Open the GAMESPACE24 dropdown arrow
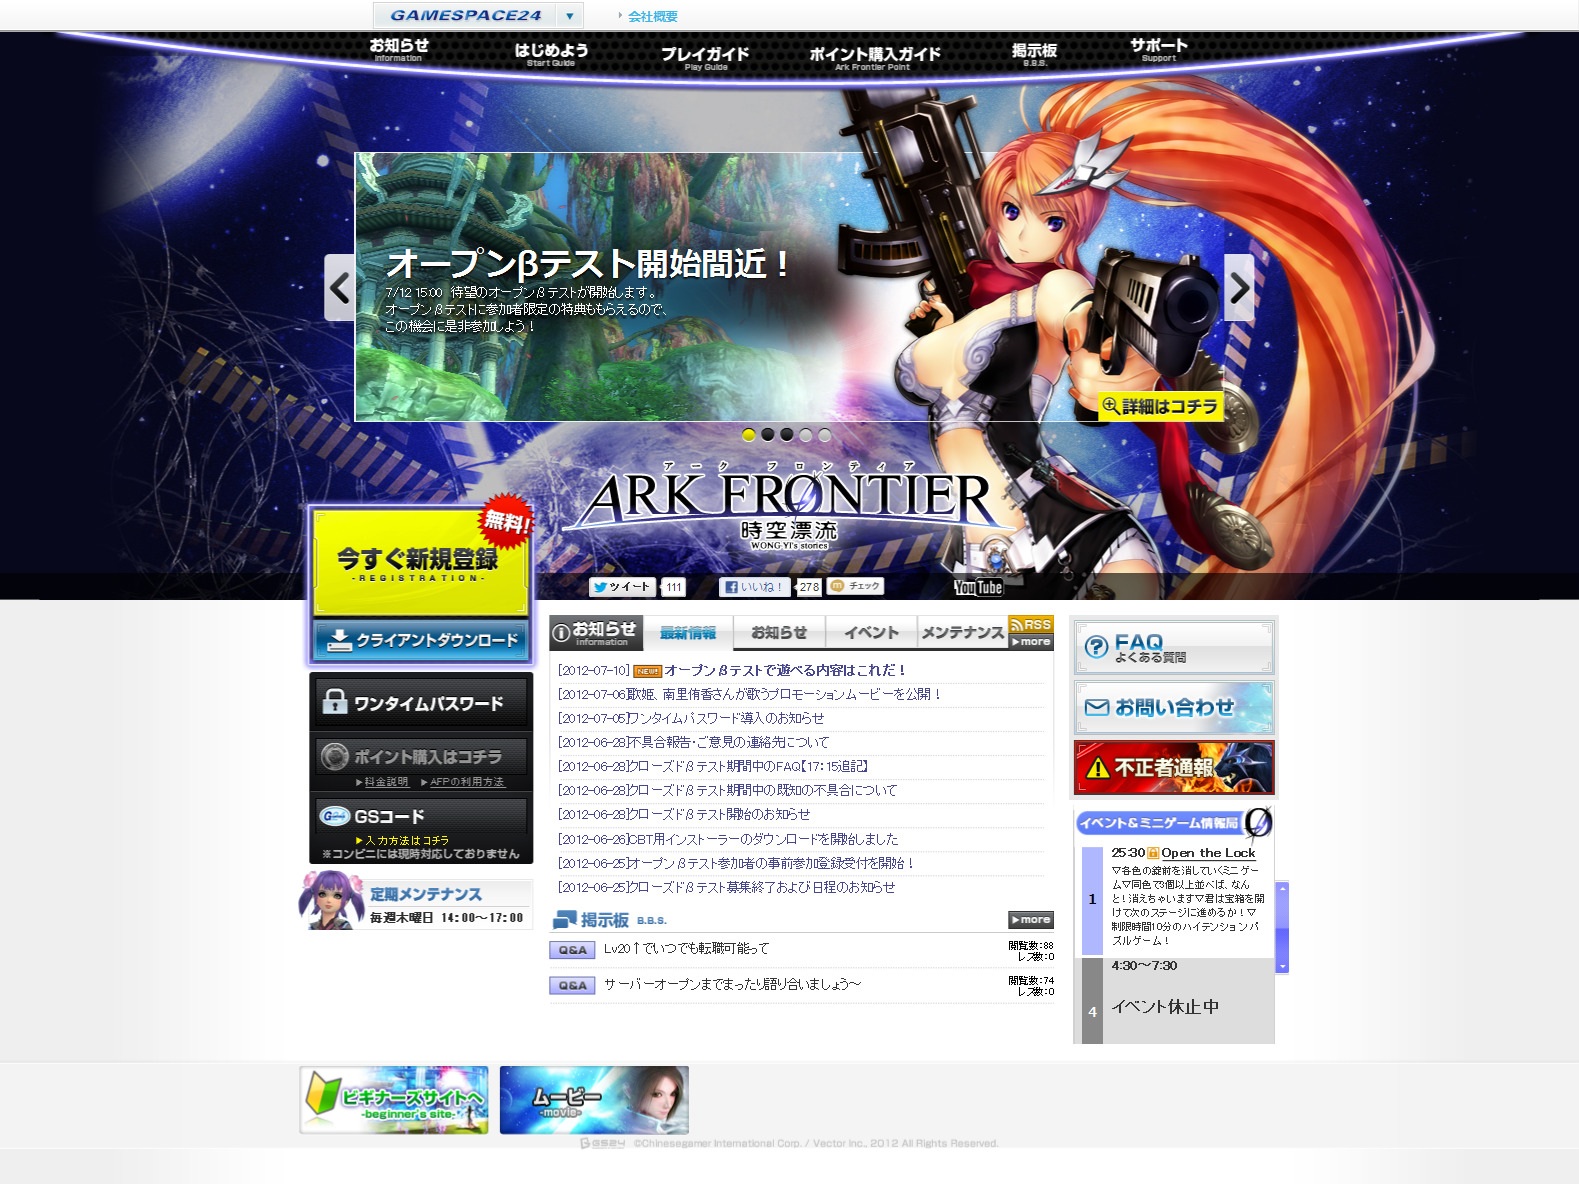Screen dimensions: 1579x1184 coord(569,16)
